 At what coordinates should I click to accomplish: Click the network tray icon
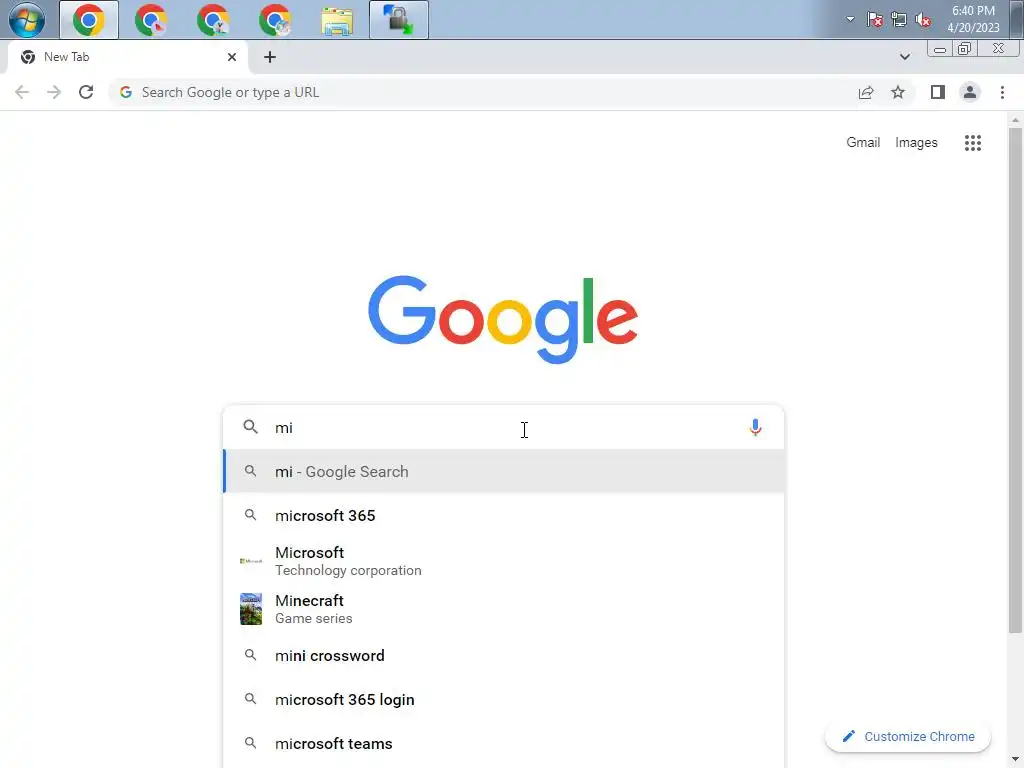point(899,20)
